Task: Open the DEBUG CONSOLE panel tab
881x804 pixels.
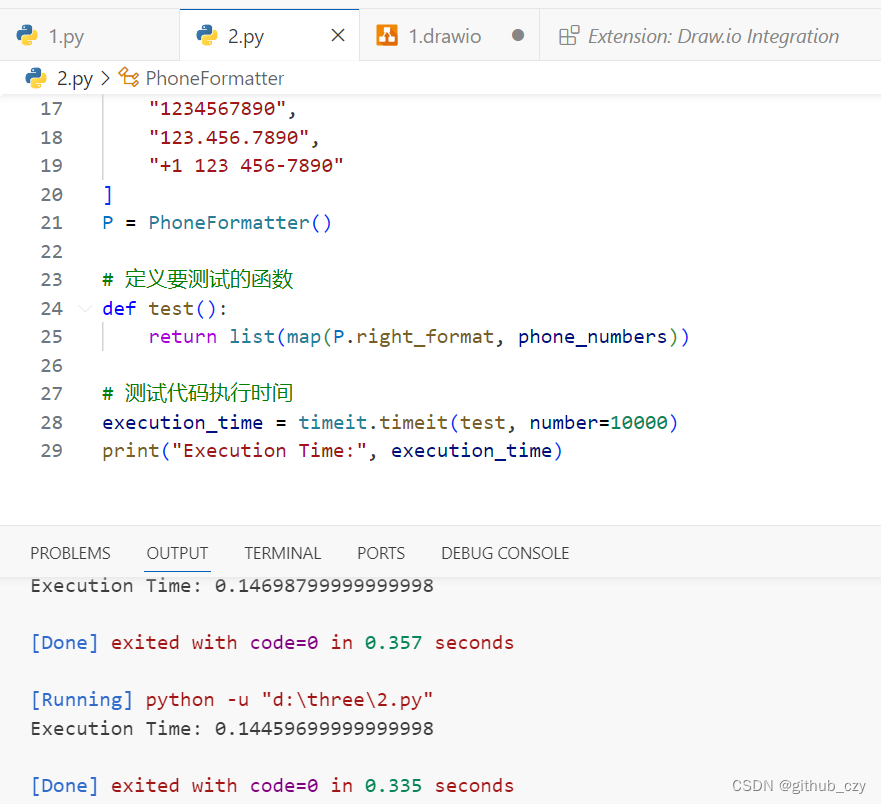Action: pyautogui.click(x=505, y=553)
